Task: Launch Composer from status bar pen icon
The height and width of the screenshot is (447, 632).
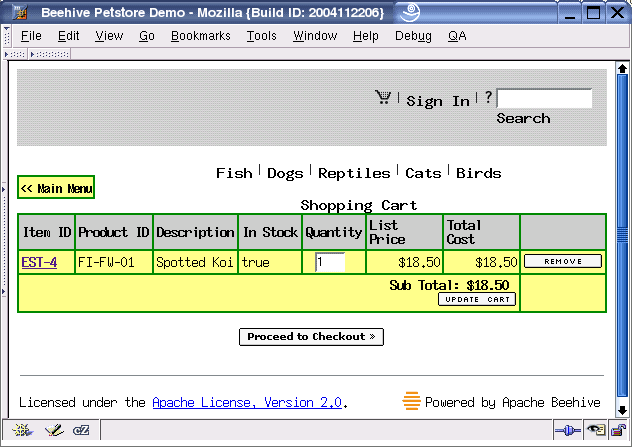Action: coord(54,430)
